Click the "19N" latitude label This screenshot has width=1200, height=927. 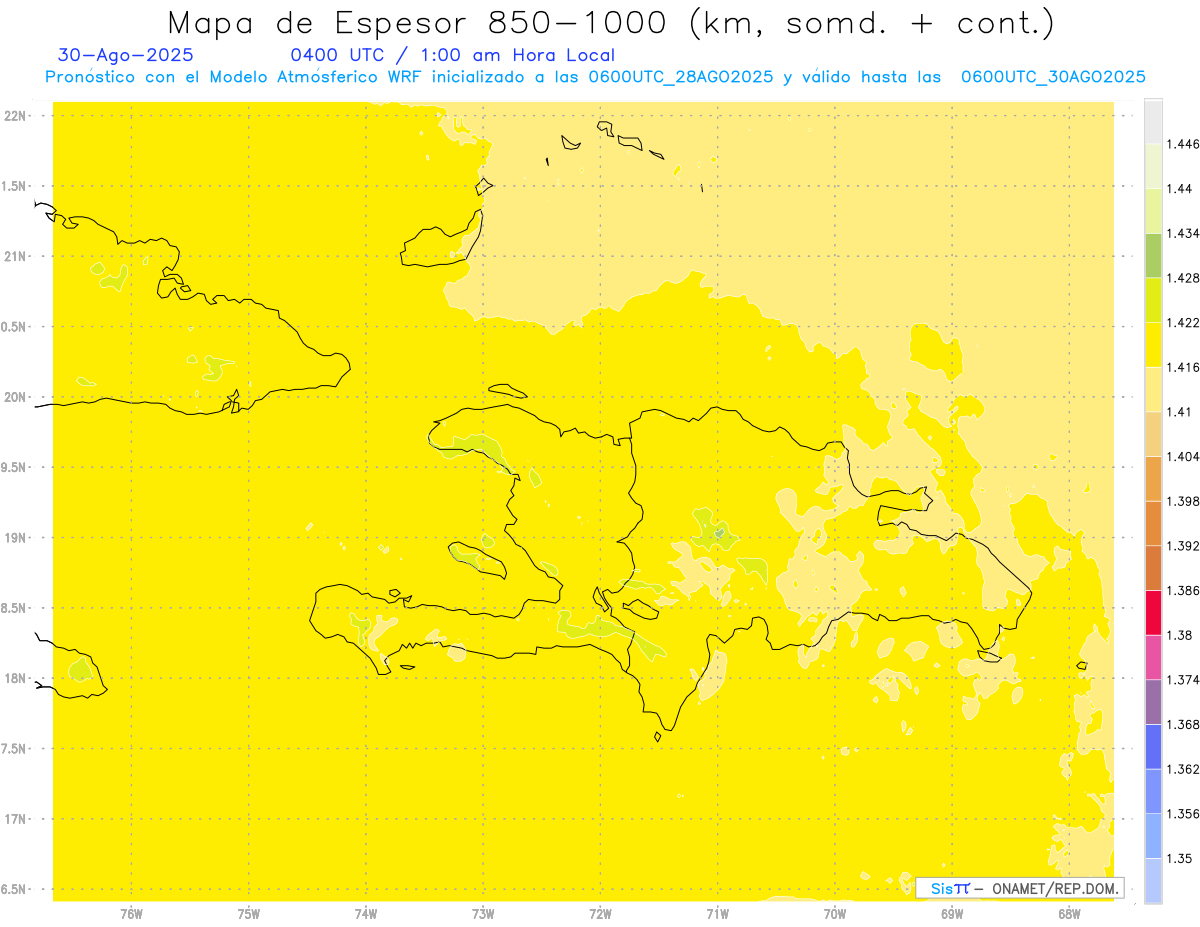pos(17,538)
